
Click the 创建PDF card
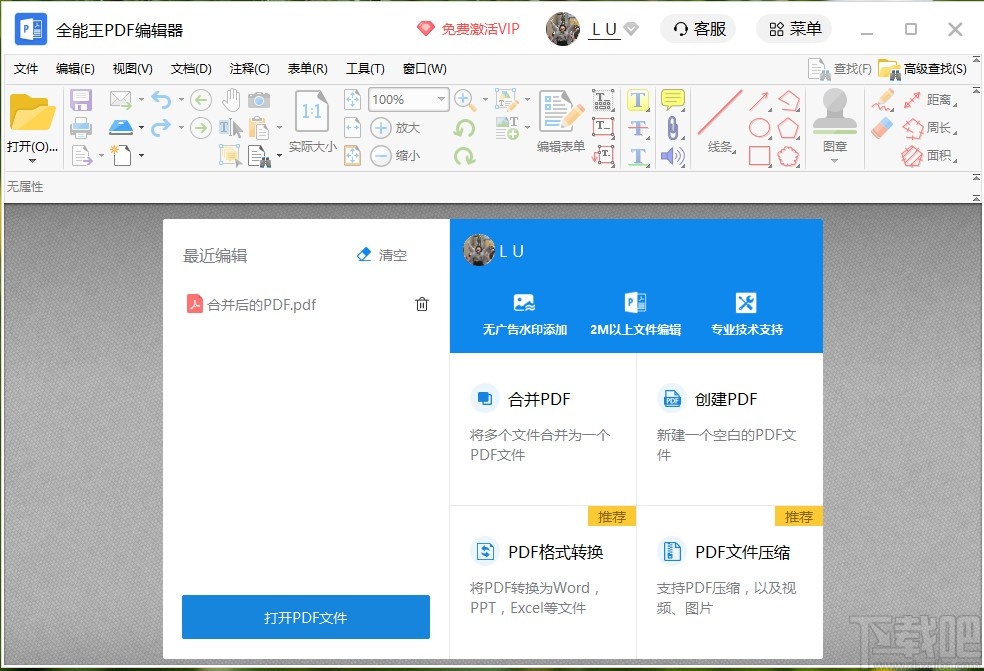730,429
